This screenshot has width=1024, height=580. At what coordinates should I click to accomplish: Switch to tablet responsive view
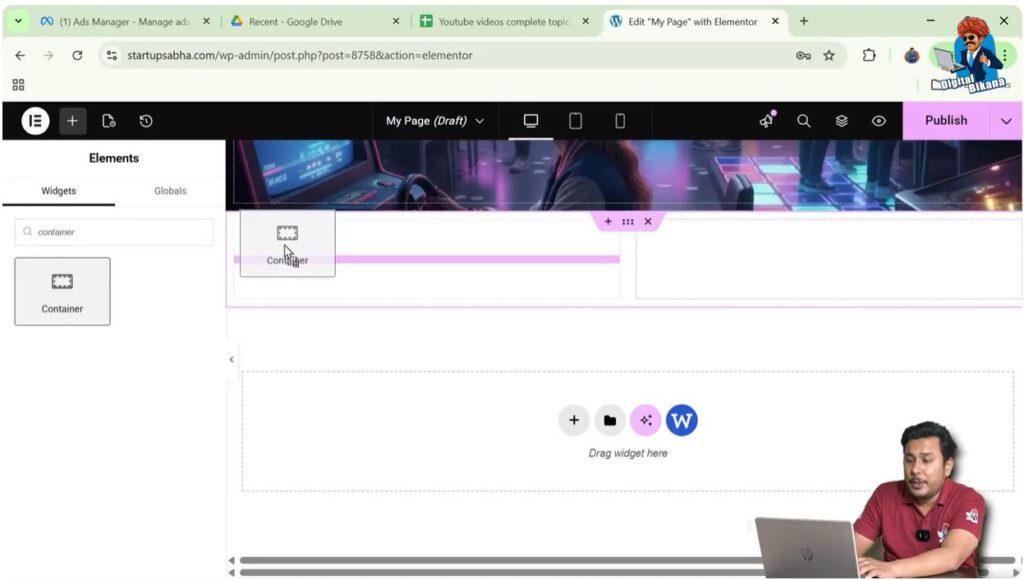click(575, 121)
